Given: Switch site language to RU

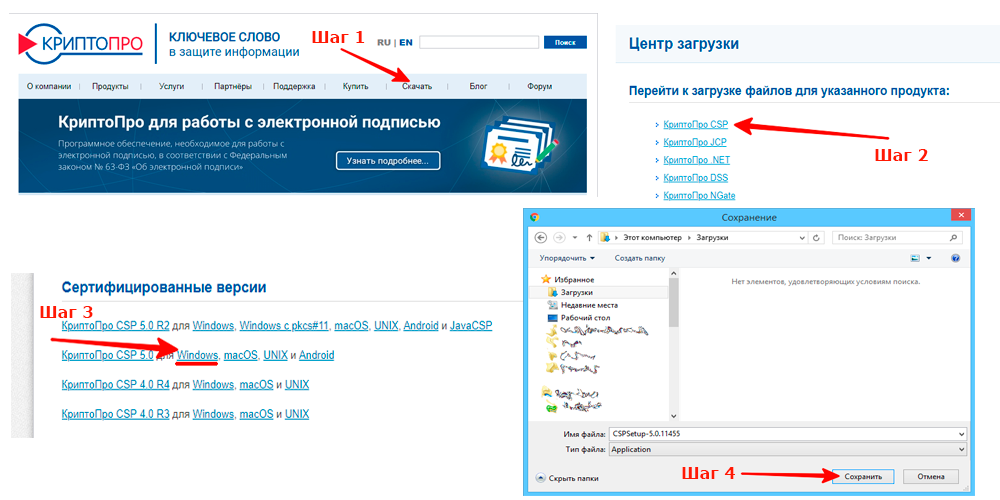Looking at the screenshot, I should coord(384,42).
